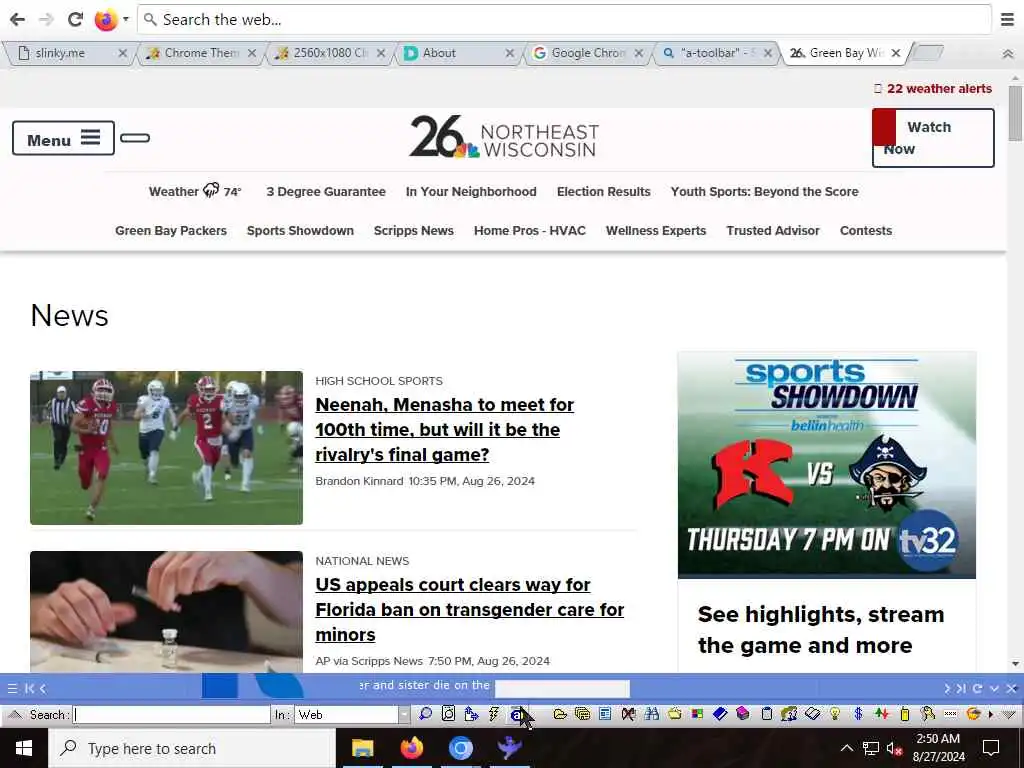The image size is (1024, 768).
Task: Open the a-toolbar options triangle at far right
Action: point(1008,714)
